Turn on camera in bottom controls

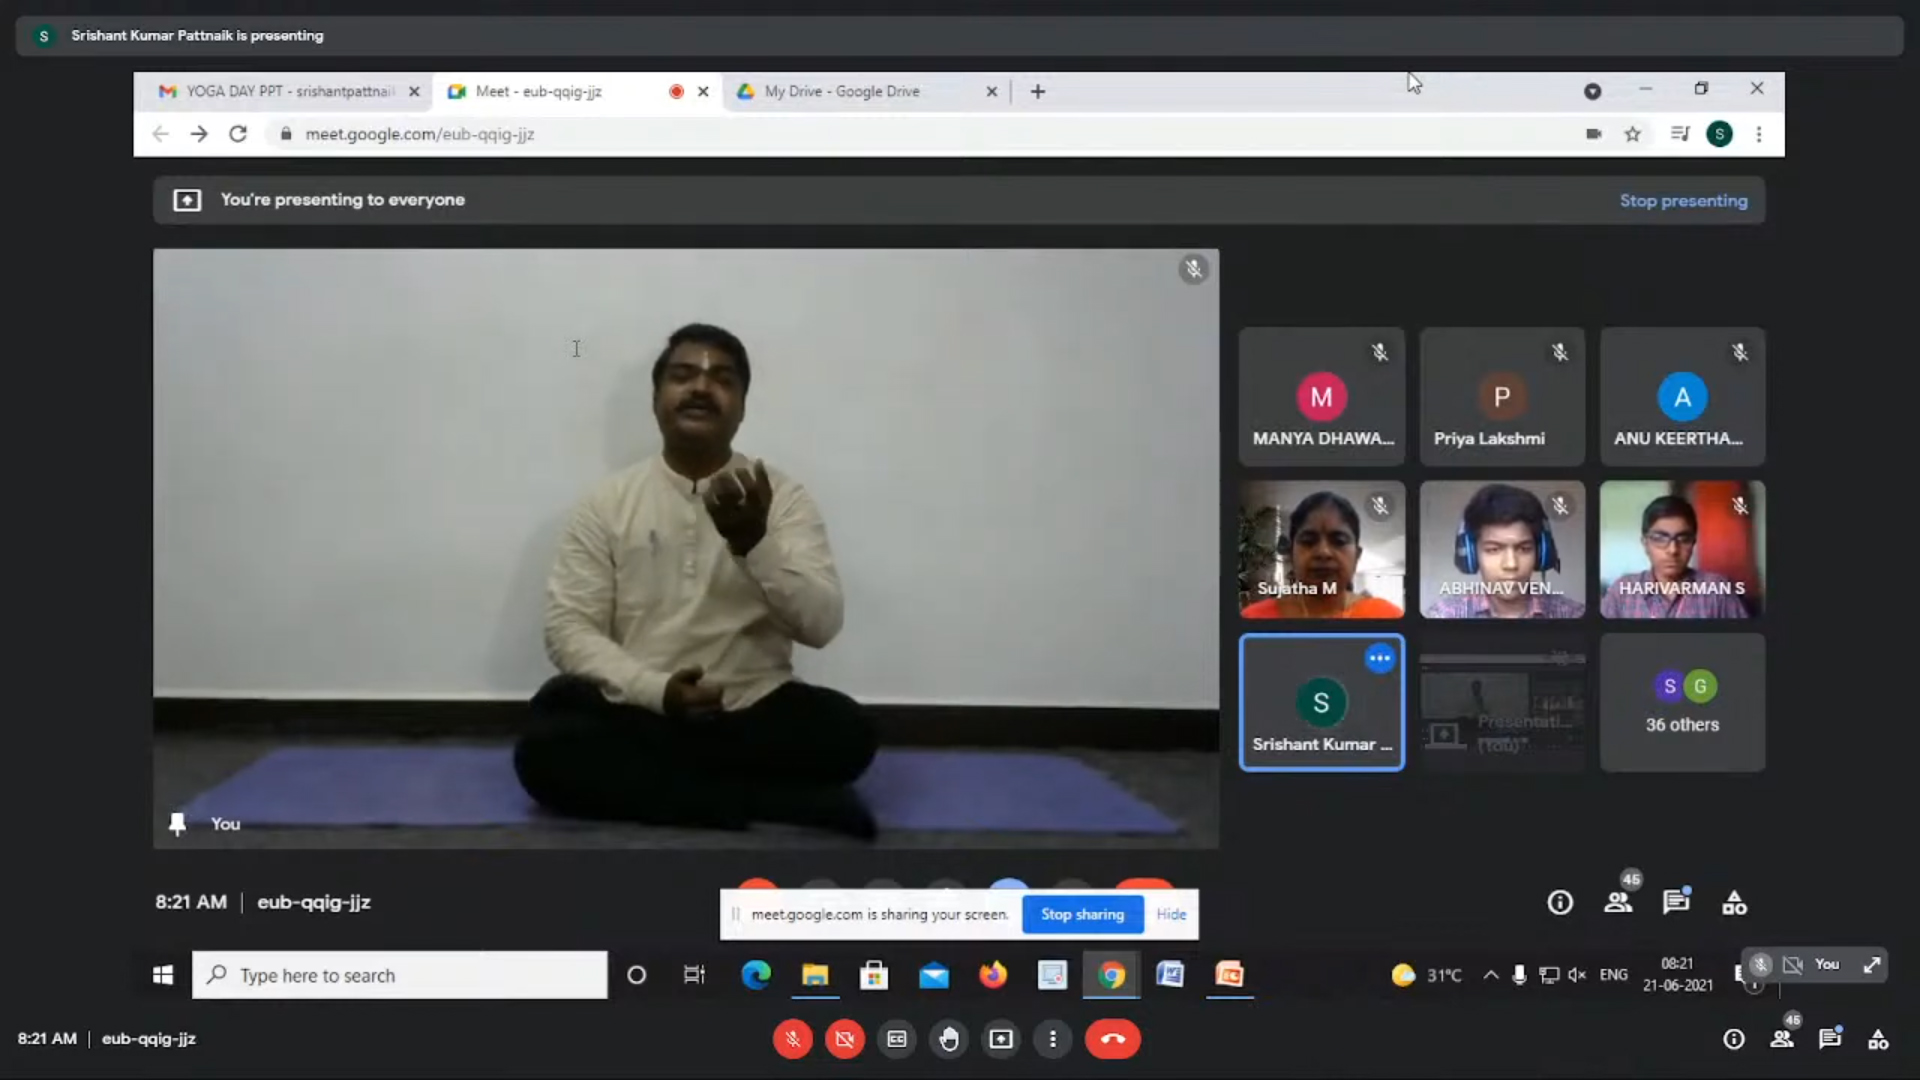click(x=845, y=1039)
